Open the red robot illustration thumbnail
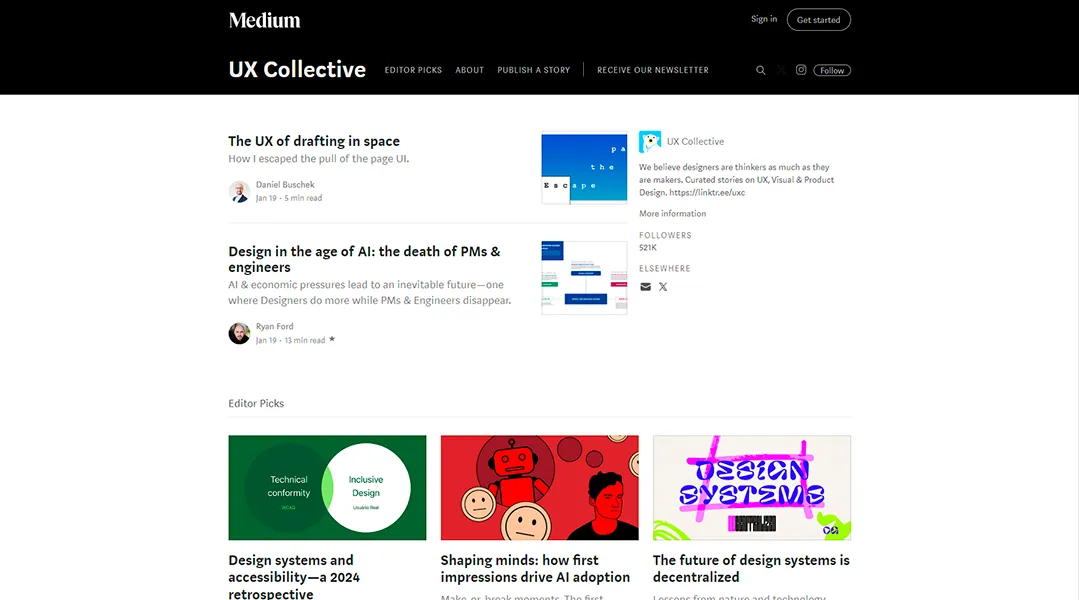 [x=540, y=488]
